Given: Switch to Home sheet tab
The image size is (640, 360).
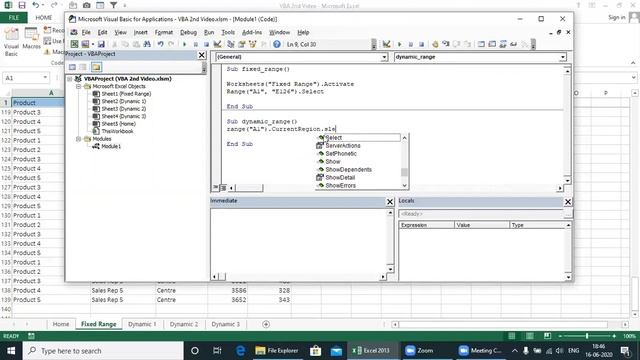Looking at the screenshot, I should point(61,324).
